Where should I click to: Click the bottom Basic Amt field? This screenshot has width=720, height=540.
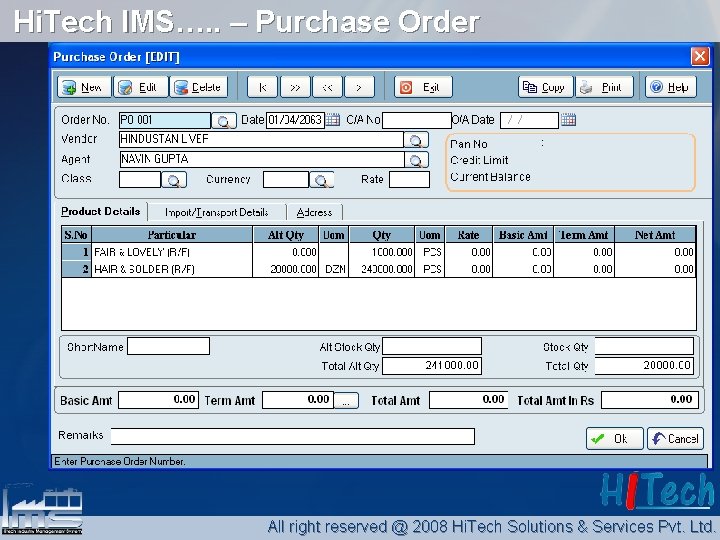coord(158,399)
